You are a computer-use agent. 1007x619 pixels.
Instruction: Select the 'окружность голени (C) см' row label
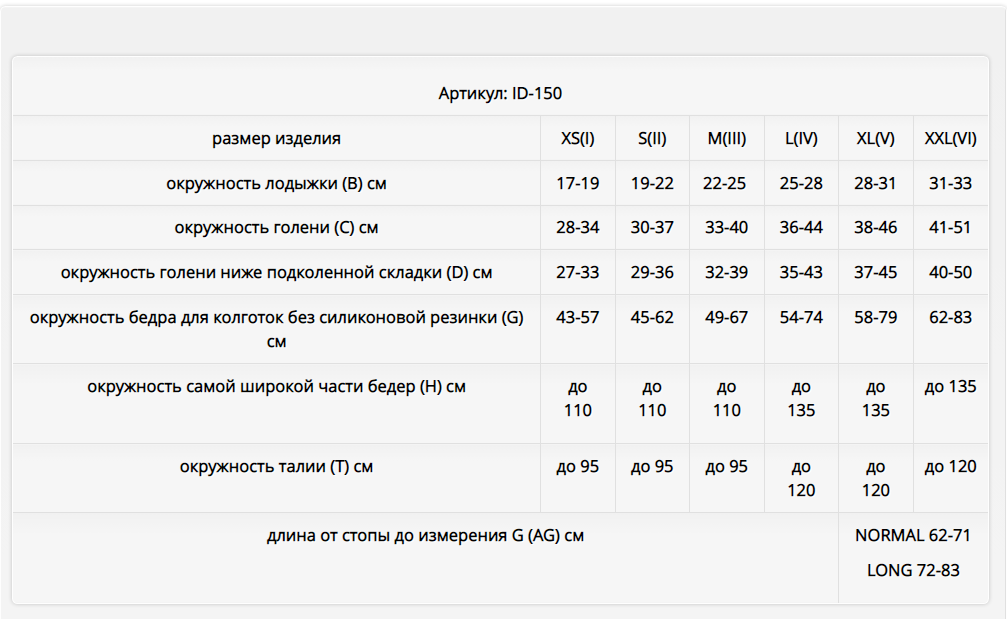click(276, 228)
